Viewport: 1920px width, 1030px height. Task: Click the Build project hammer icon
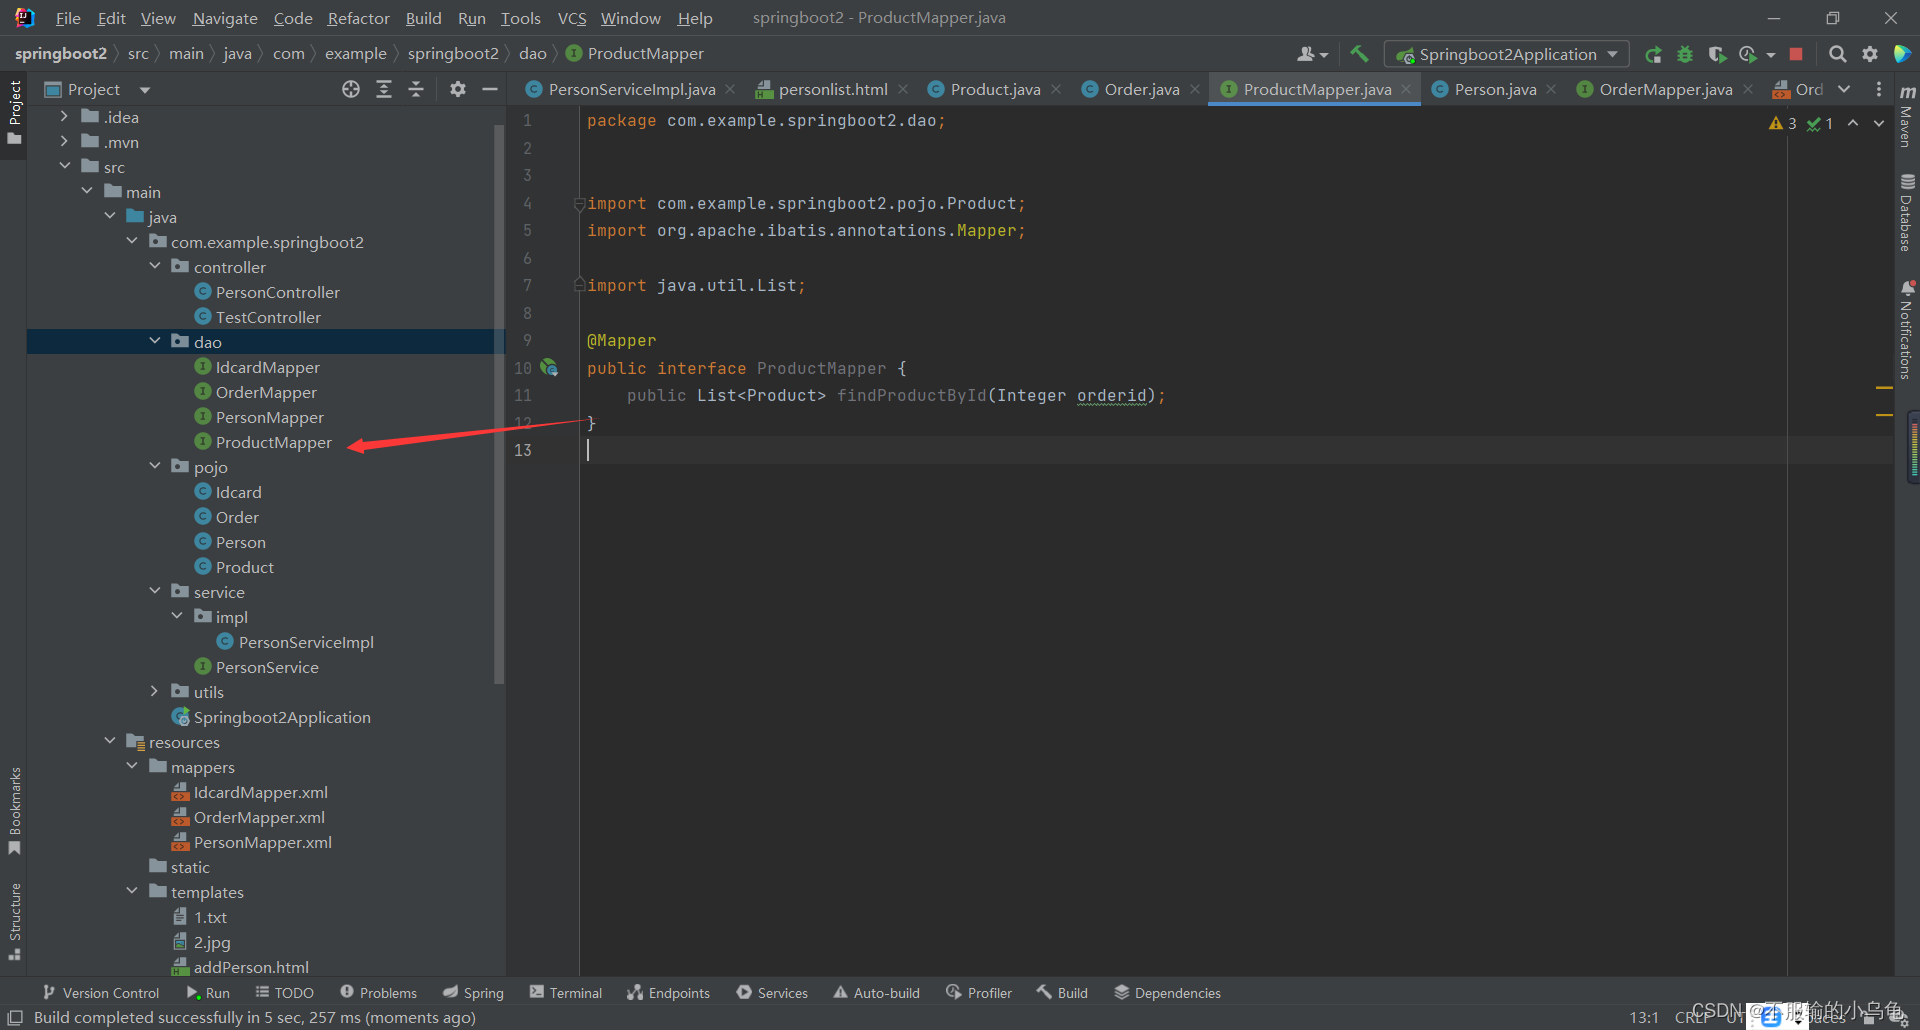1359,54
